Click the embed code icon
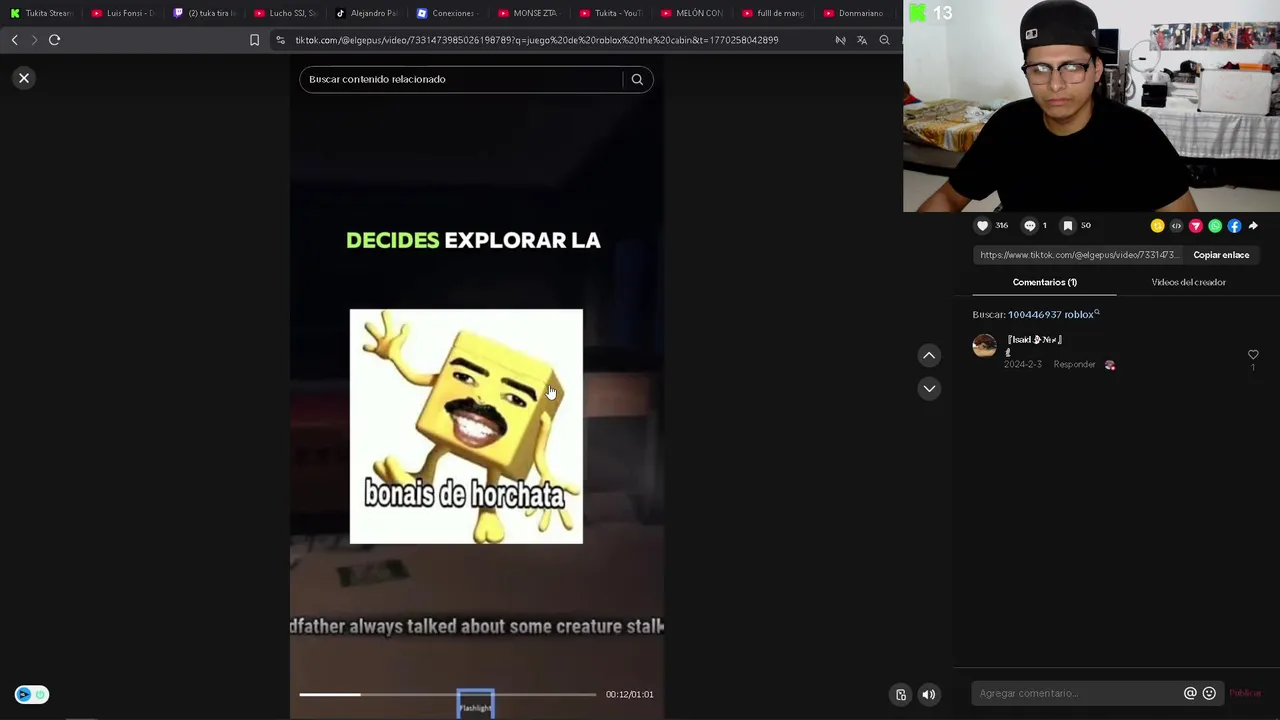This screenshot has width=1280, height=720. click(1176, 226)
